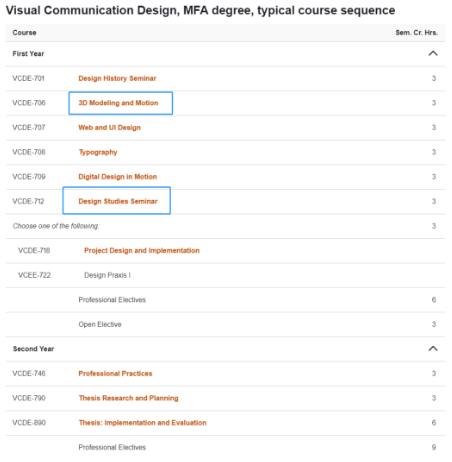Open Web and UI Design link

point(109,128)
